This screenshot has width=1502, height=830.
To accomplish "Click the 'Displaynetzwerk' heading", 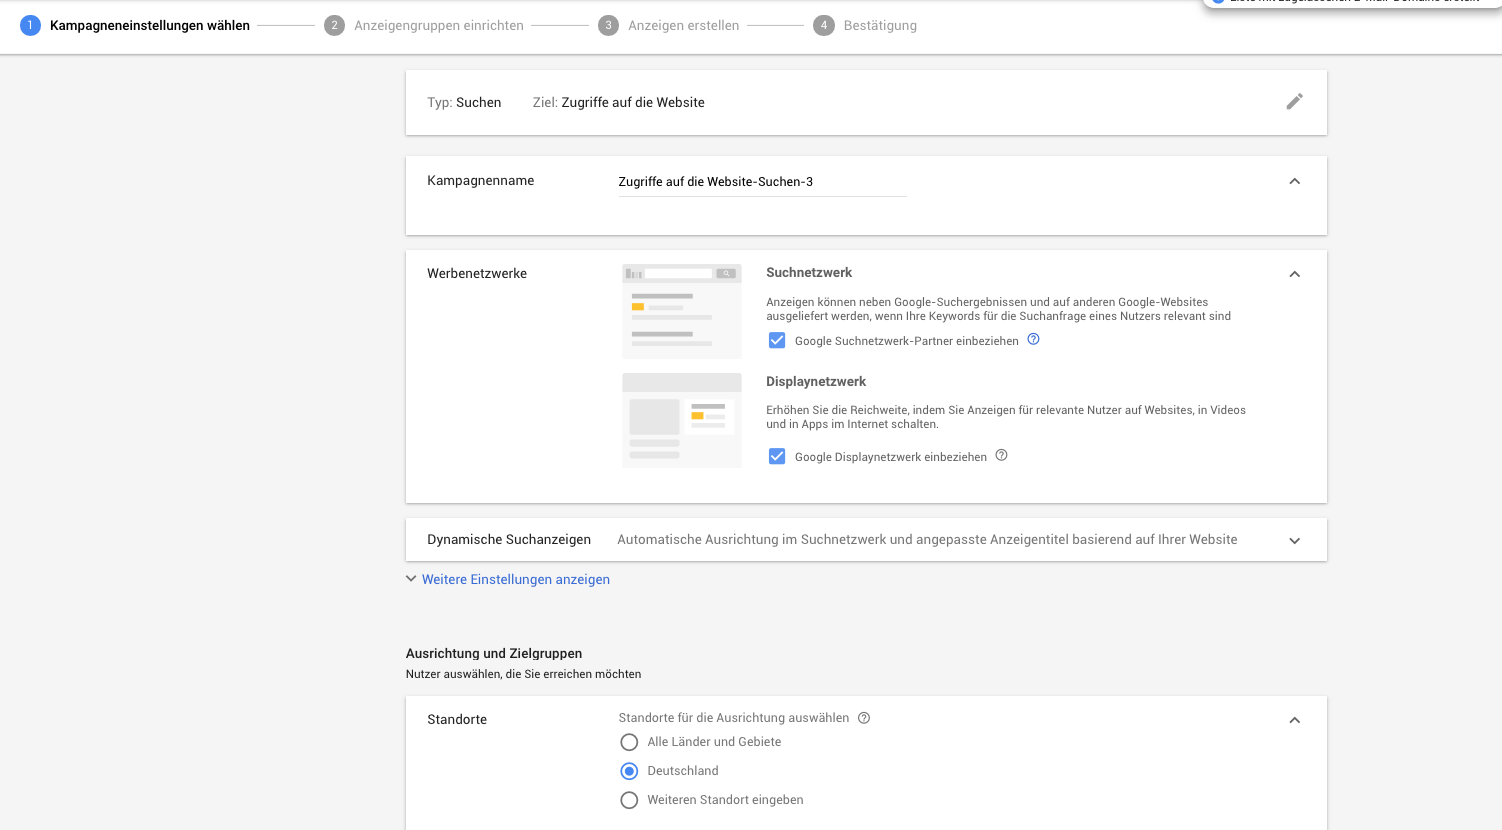I will coord(816,381).
